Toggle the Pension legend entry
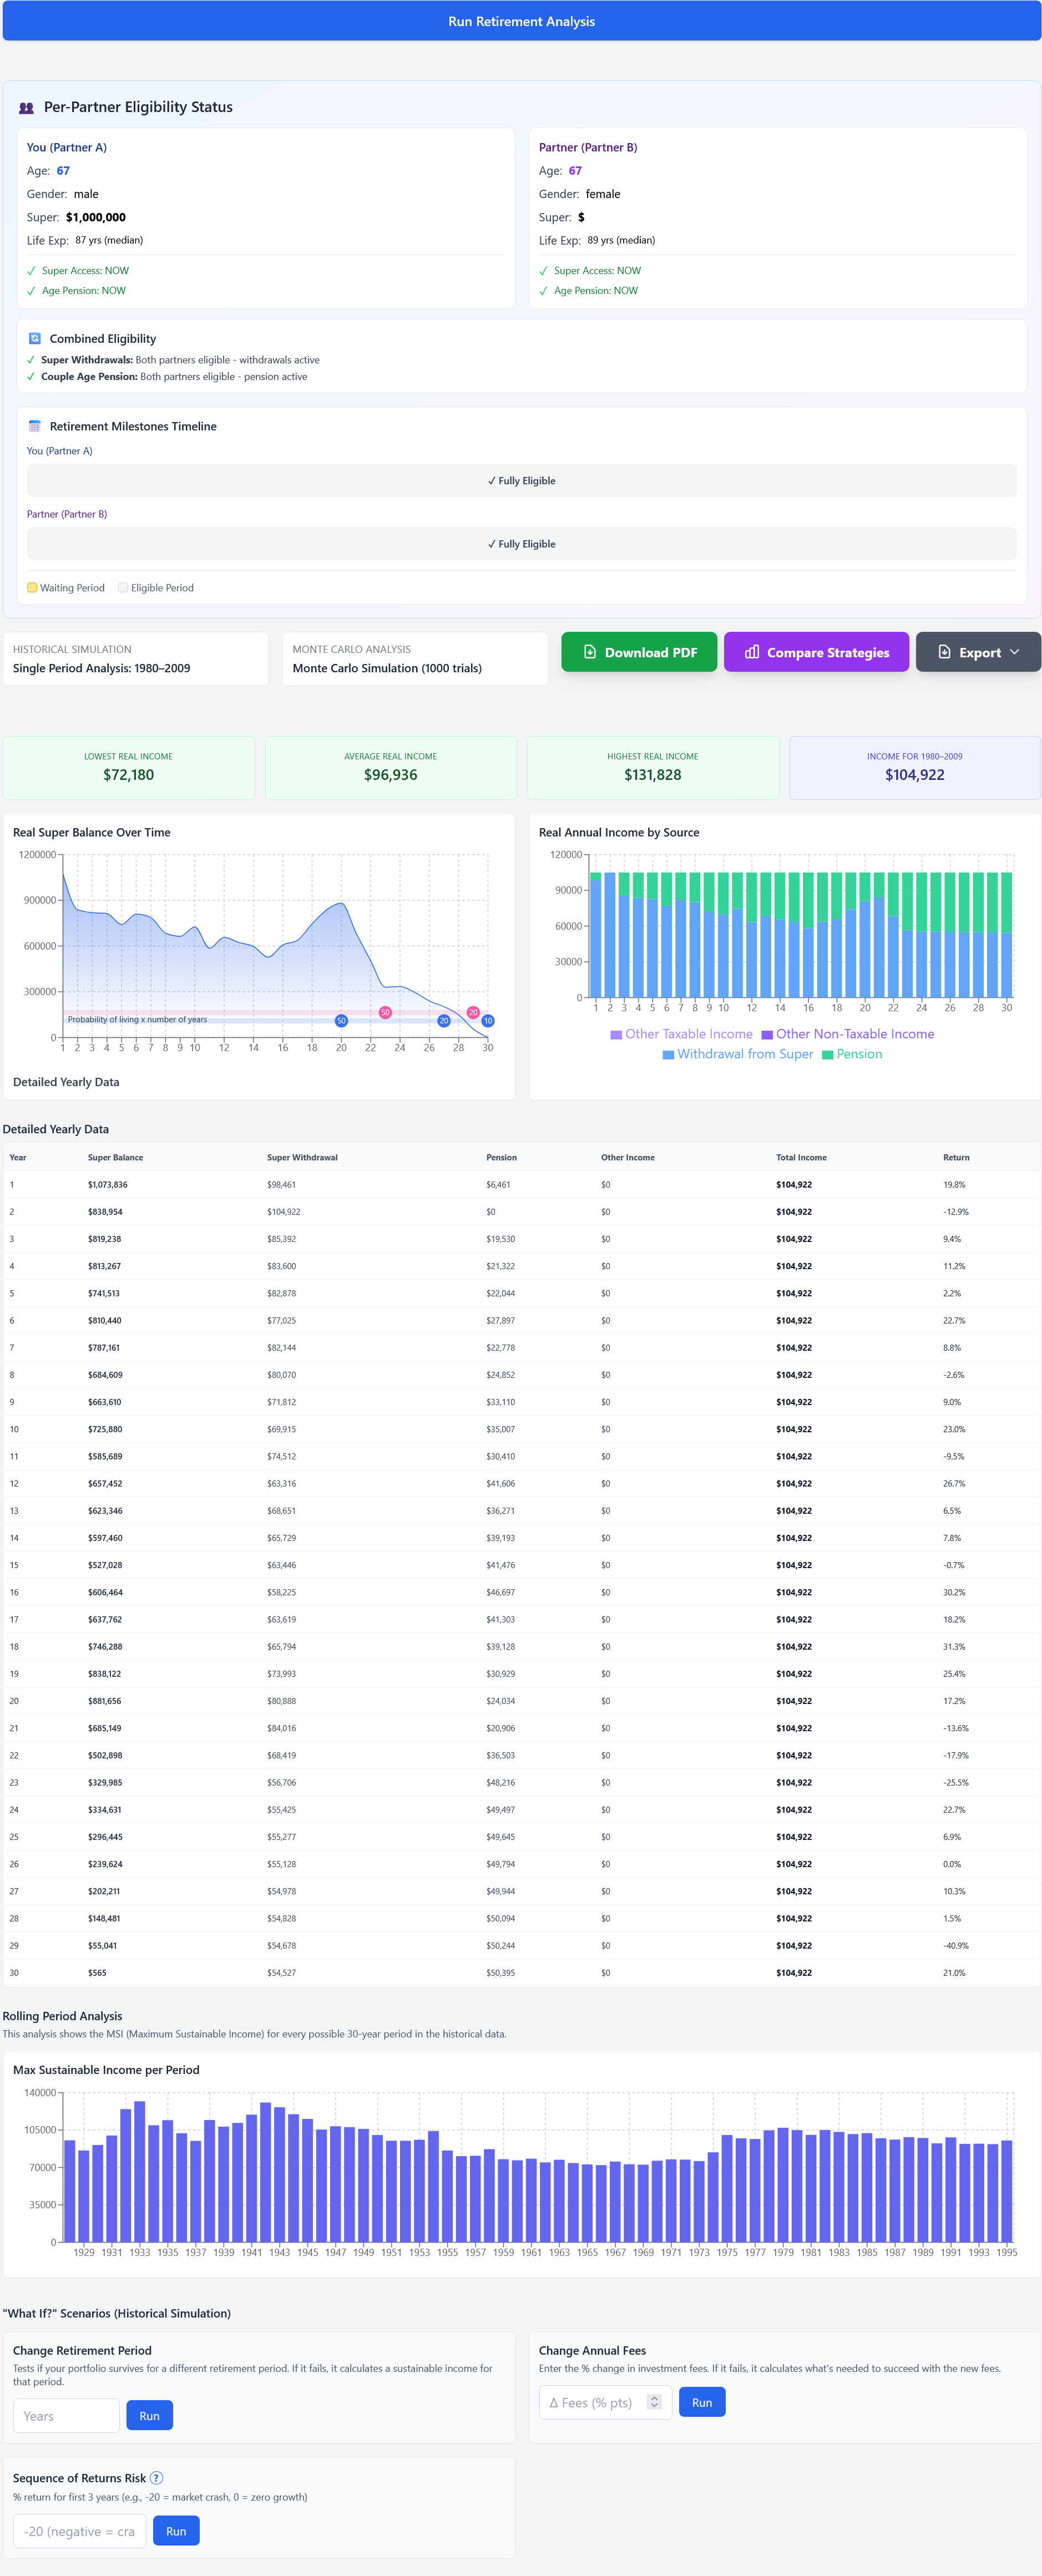 pyautogui.click(x=851, y=1054)
